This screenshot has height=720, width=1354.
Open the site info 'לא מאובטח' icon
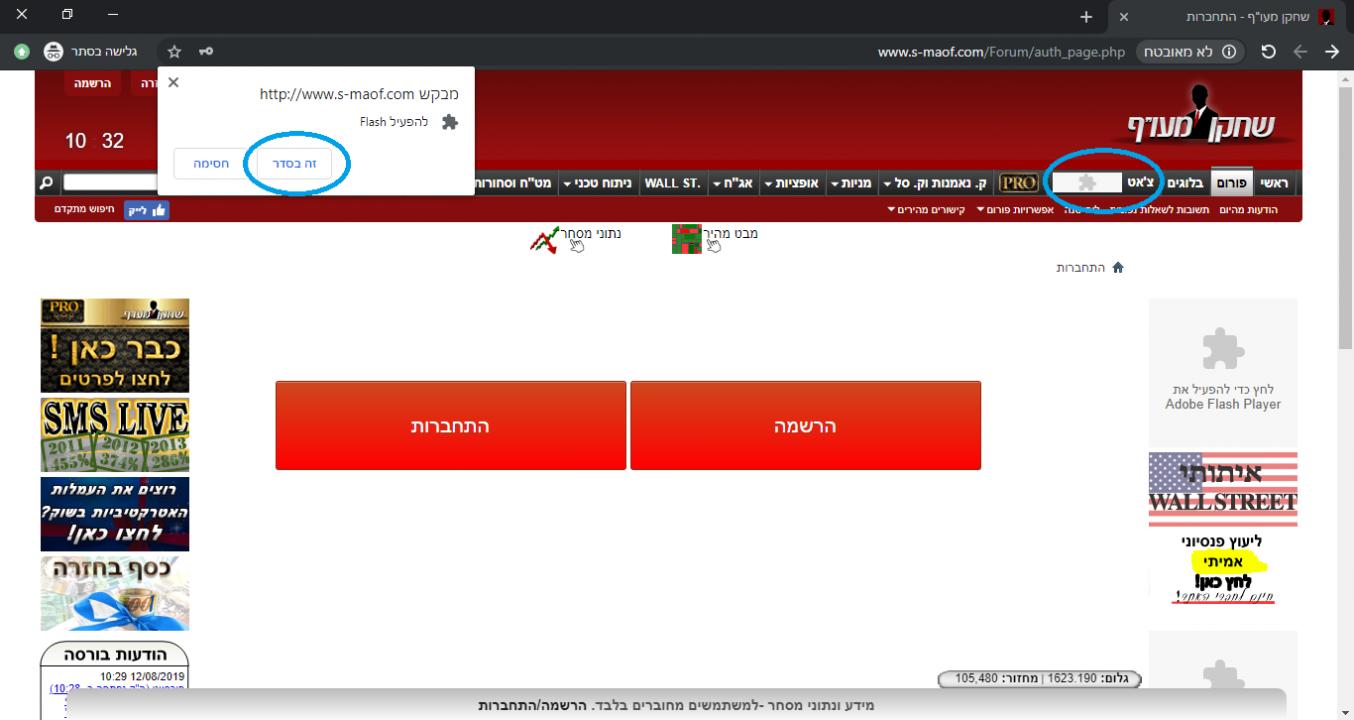coord(1230,52)
